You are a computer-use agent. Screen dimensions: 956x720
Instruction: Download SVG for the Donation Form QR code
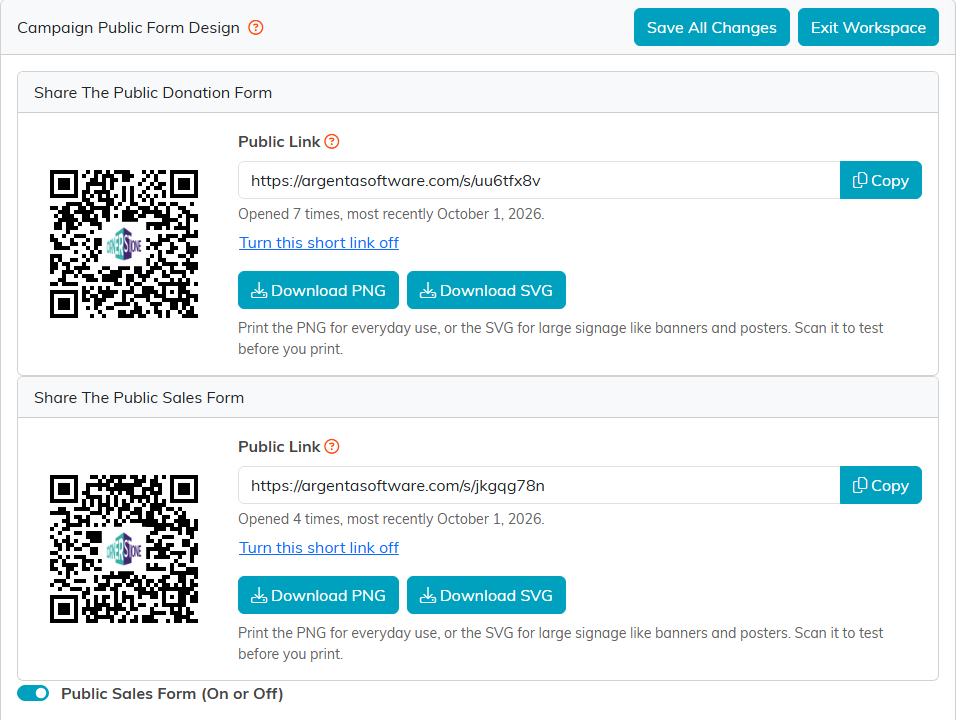[487, 290]
